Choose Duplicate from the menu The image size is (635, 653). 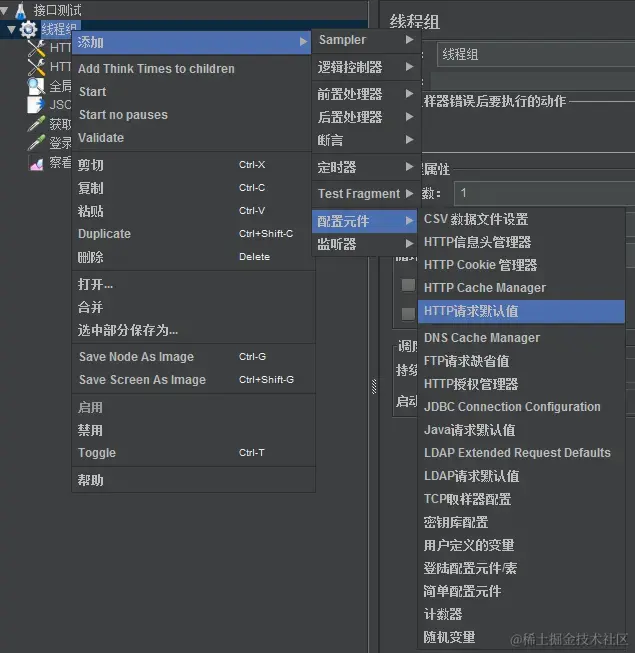coord(192,234)
